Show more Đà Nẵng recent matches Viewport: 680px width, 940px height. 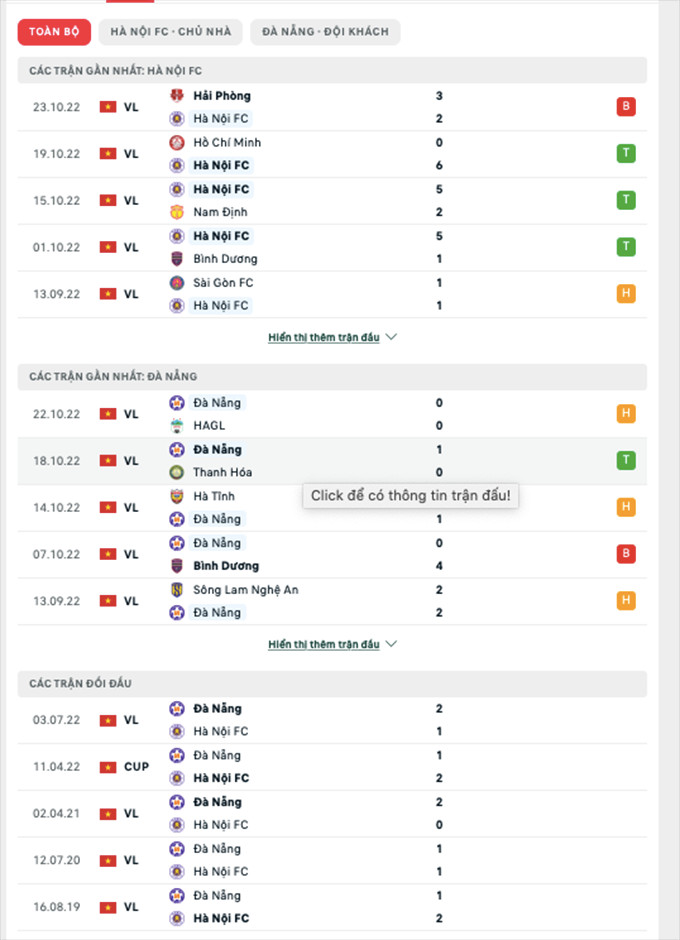tap(332, 645)
